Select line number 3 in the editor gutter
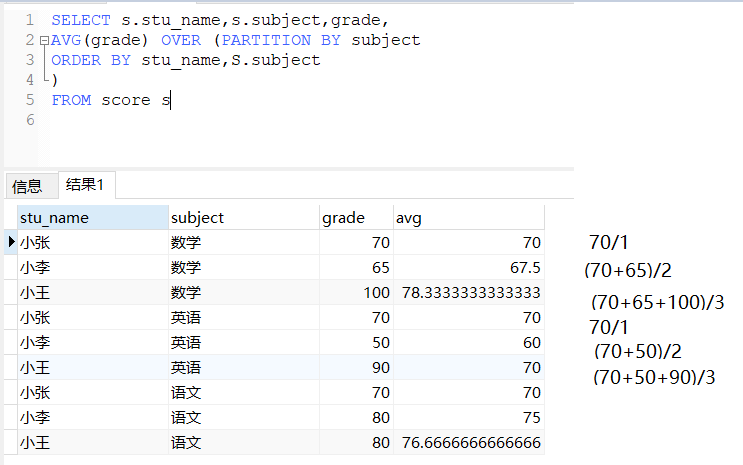 click(30, 60)
